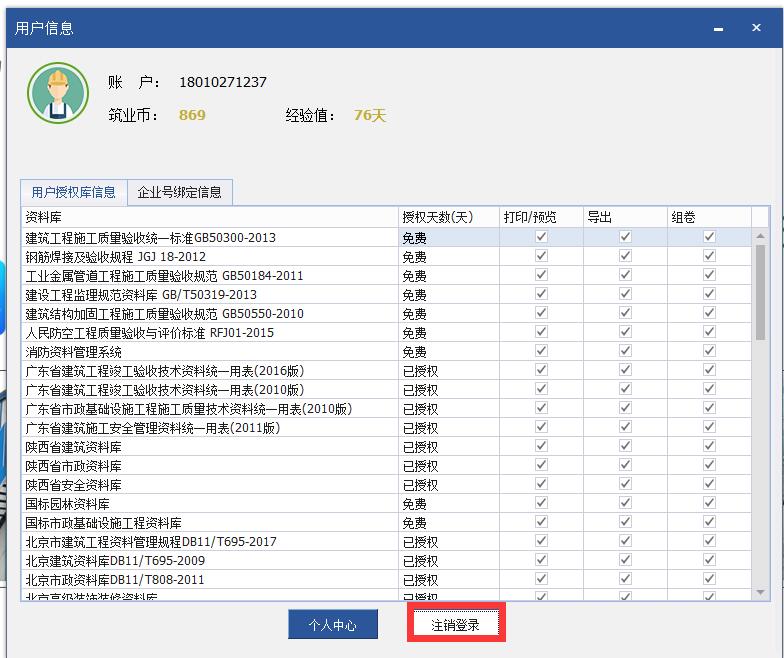The image size is (784, 658).
Task: Click the 打印/预览 column header
Action: pyautogui.click(x=540, y=217)
